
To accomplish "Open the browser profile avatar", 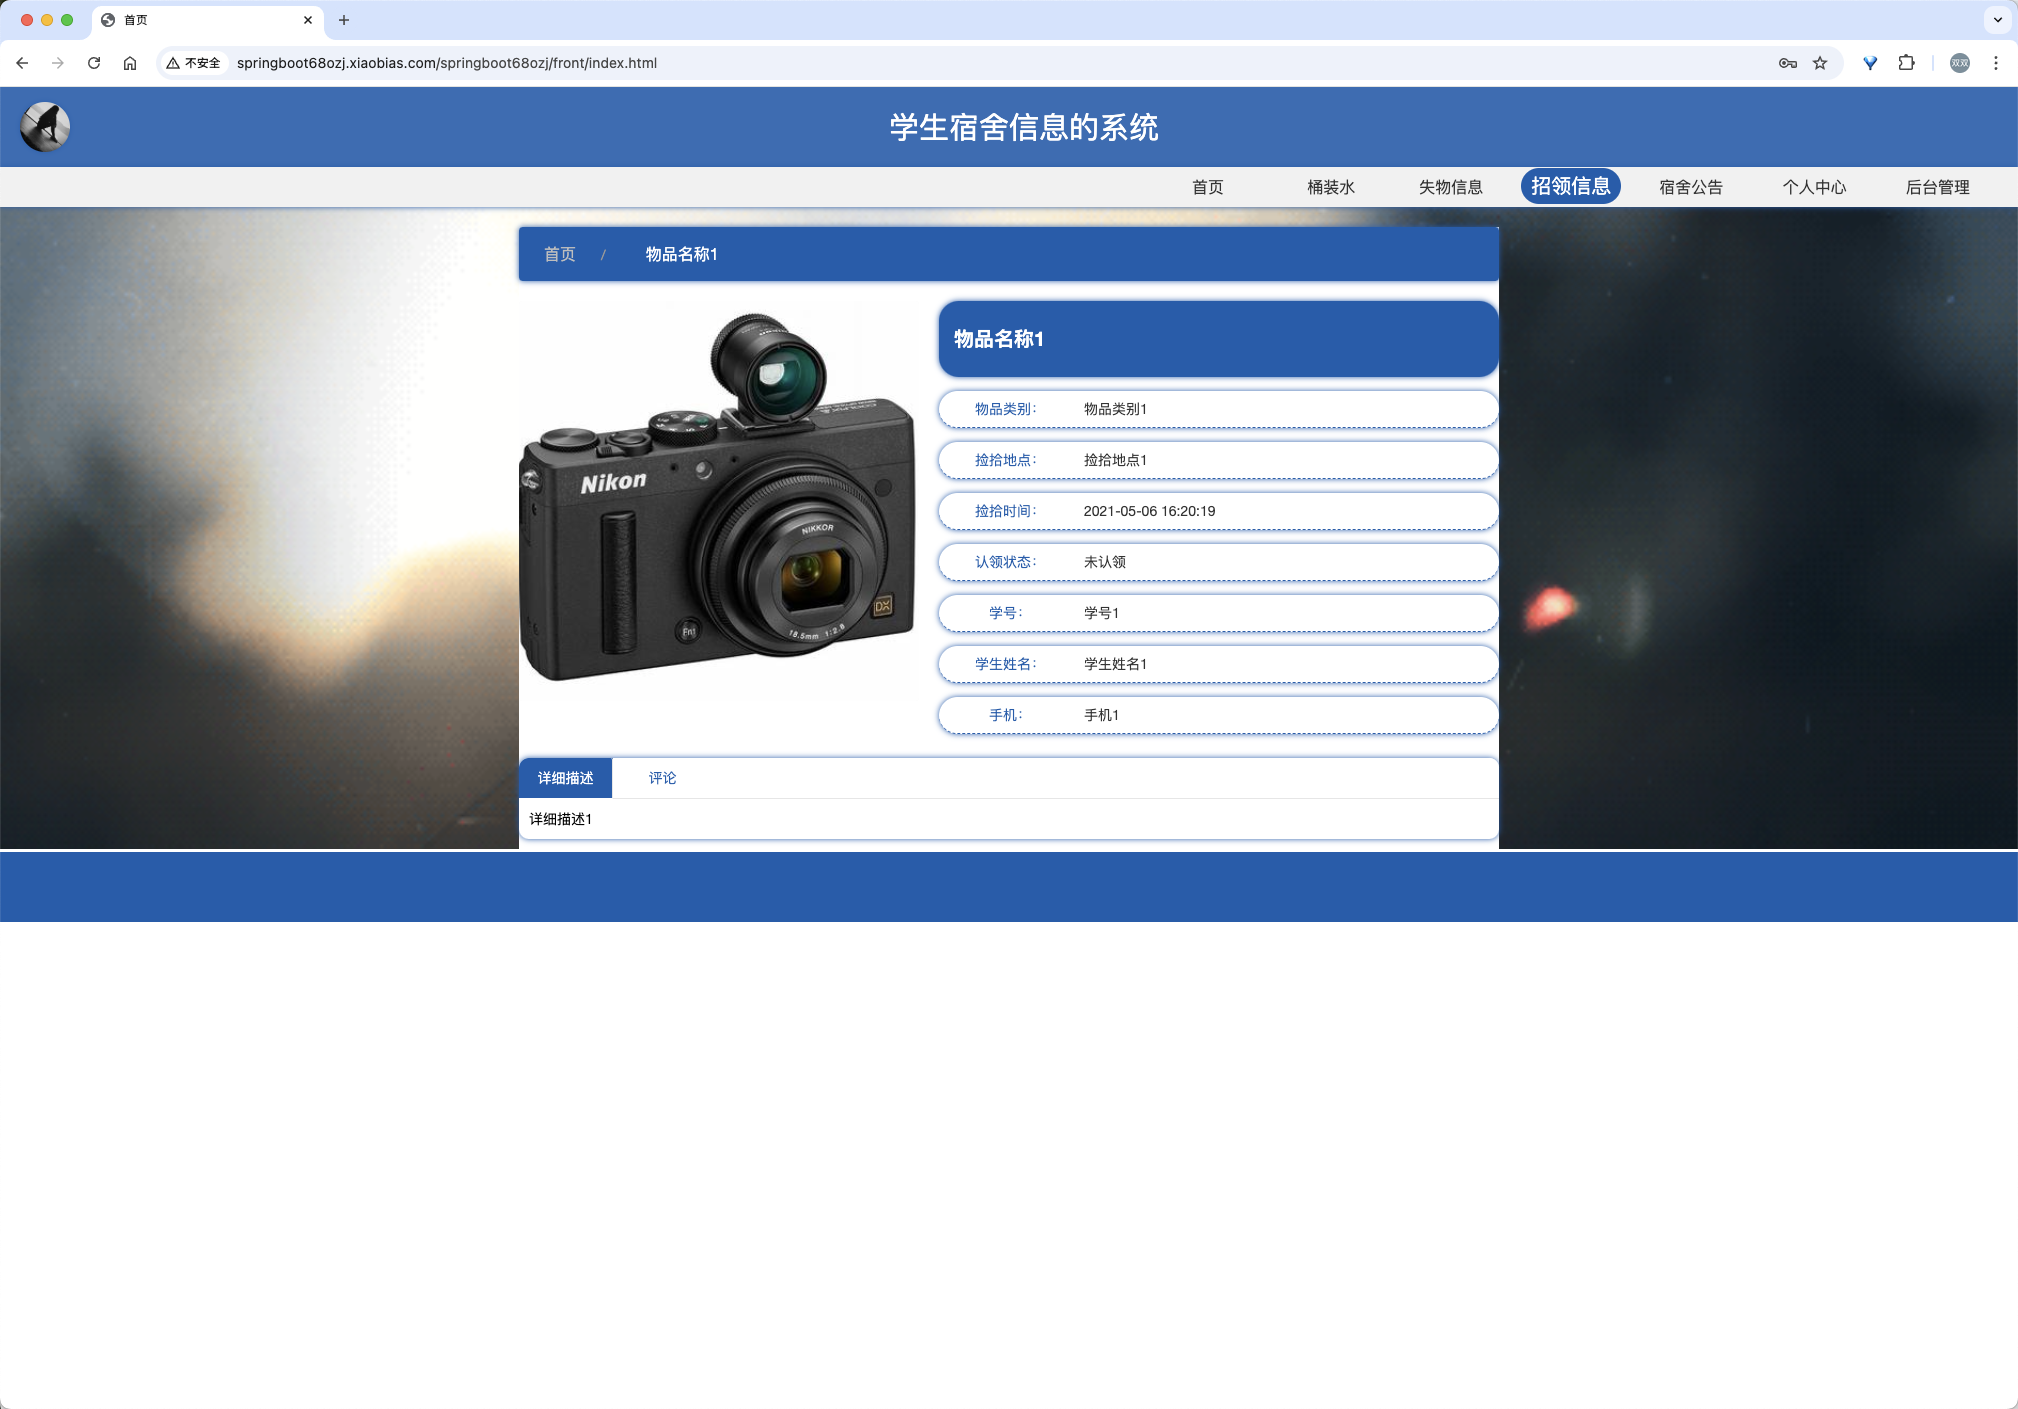I will click(1960, 63).
